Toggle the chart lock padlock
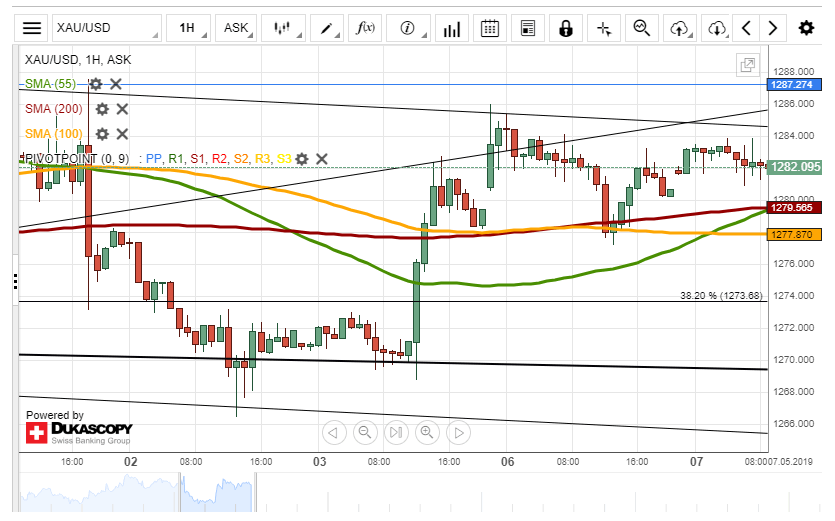This screenshot has width=835, height=521. [x=566, y=28]
